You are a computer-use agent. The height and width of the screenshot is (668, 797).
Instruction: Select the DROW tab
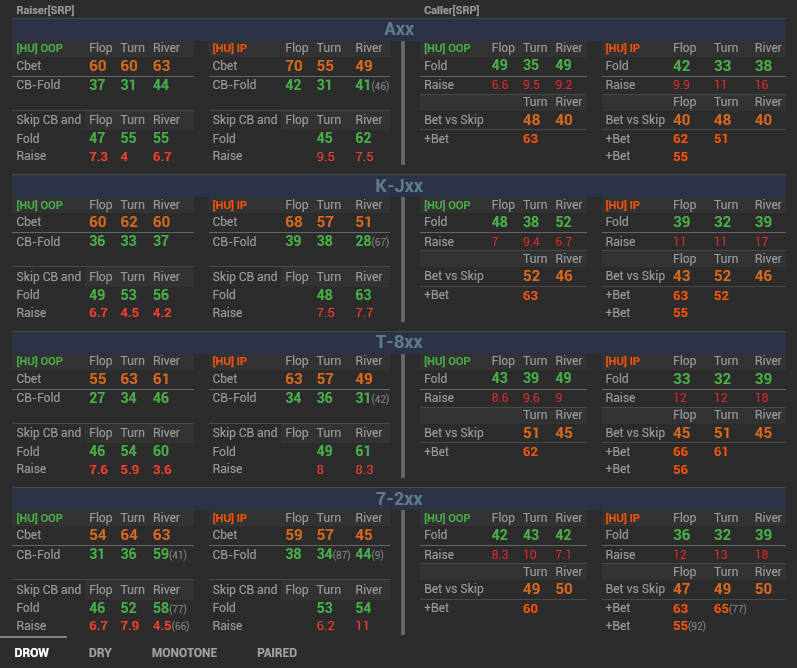[32, 652]
